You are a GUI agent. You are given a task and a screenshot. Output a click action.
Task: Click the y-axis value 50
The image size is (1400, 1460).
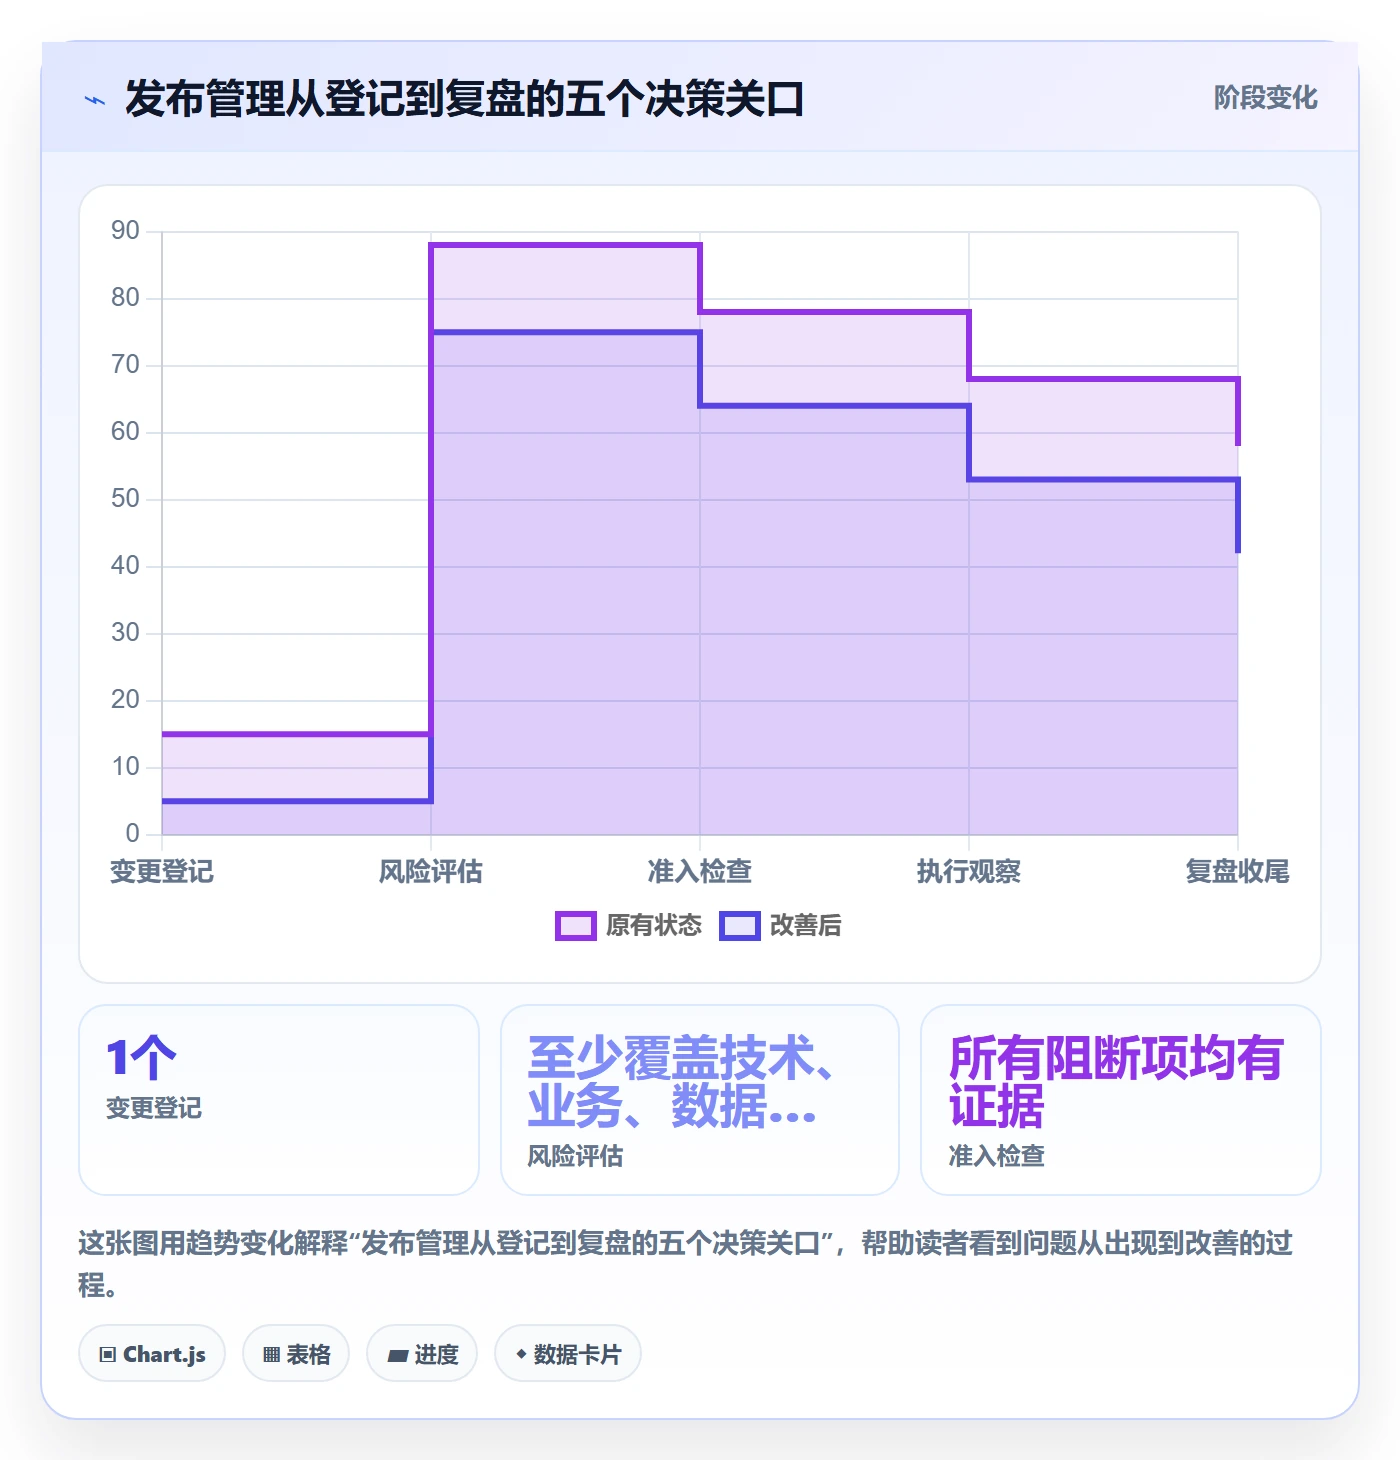[x=126, y=499]
